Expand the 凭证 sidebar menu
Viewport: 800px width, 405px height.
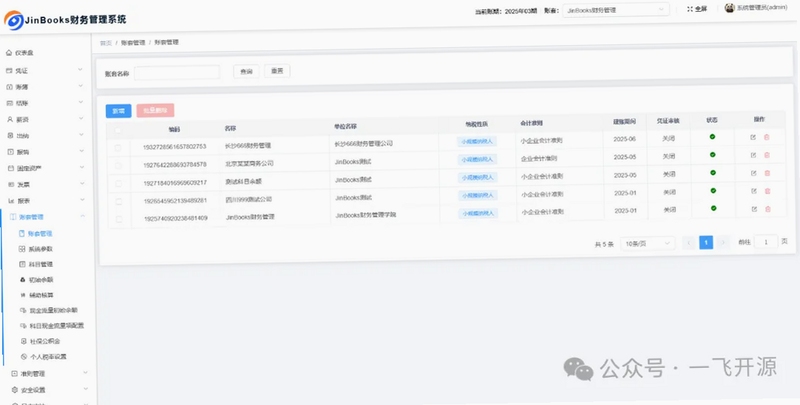click(45, 70)
